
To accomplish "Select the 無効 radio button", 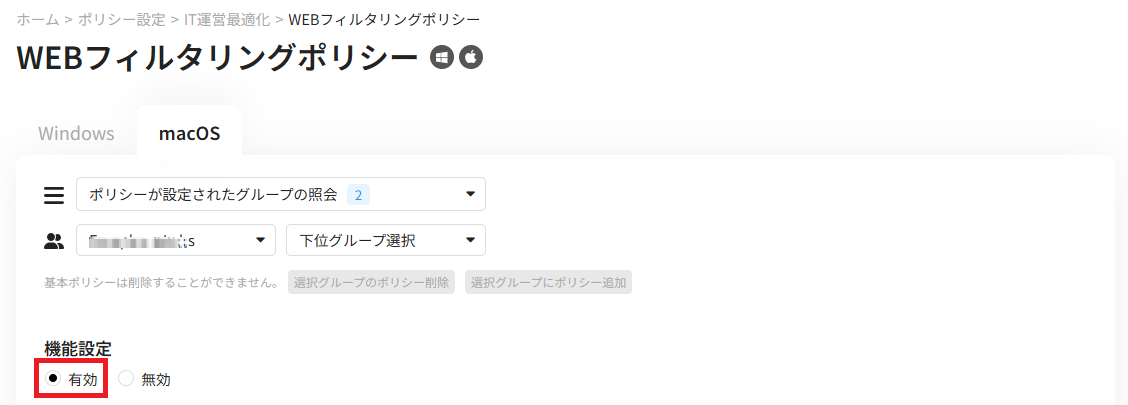I will [126, 378].
